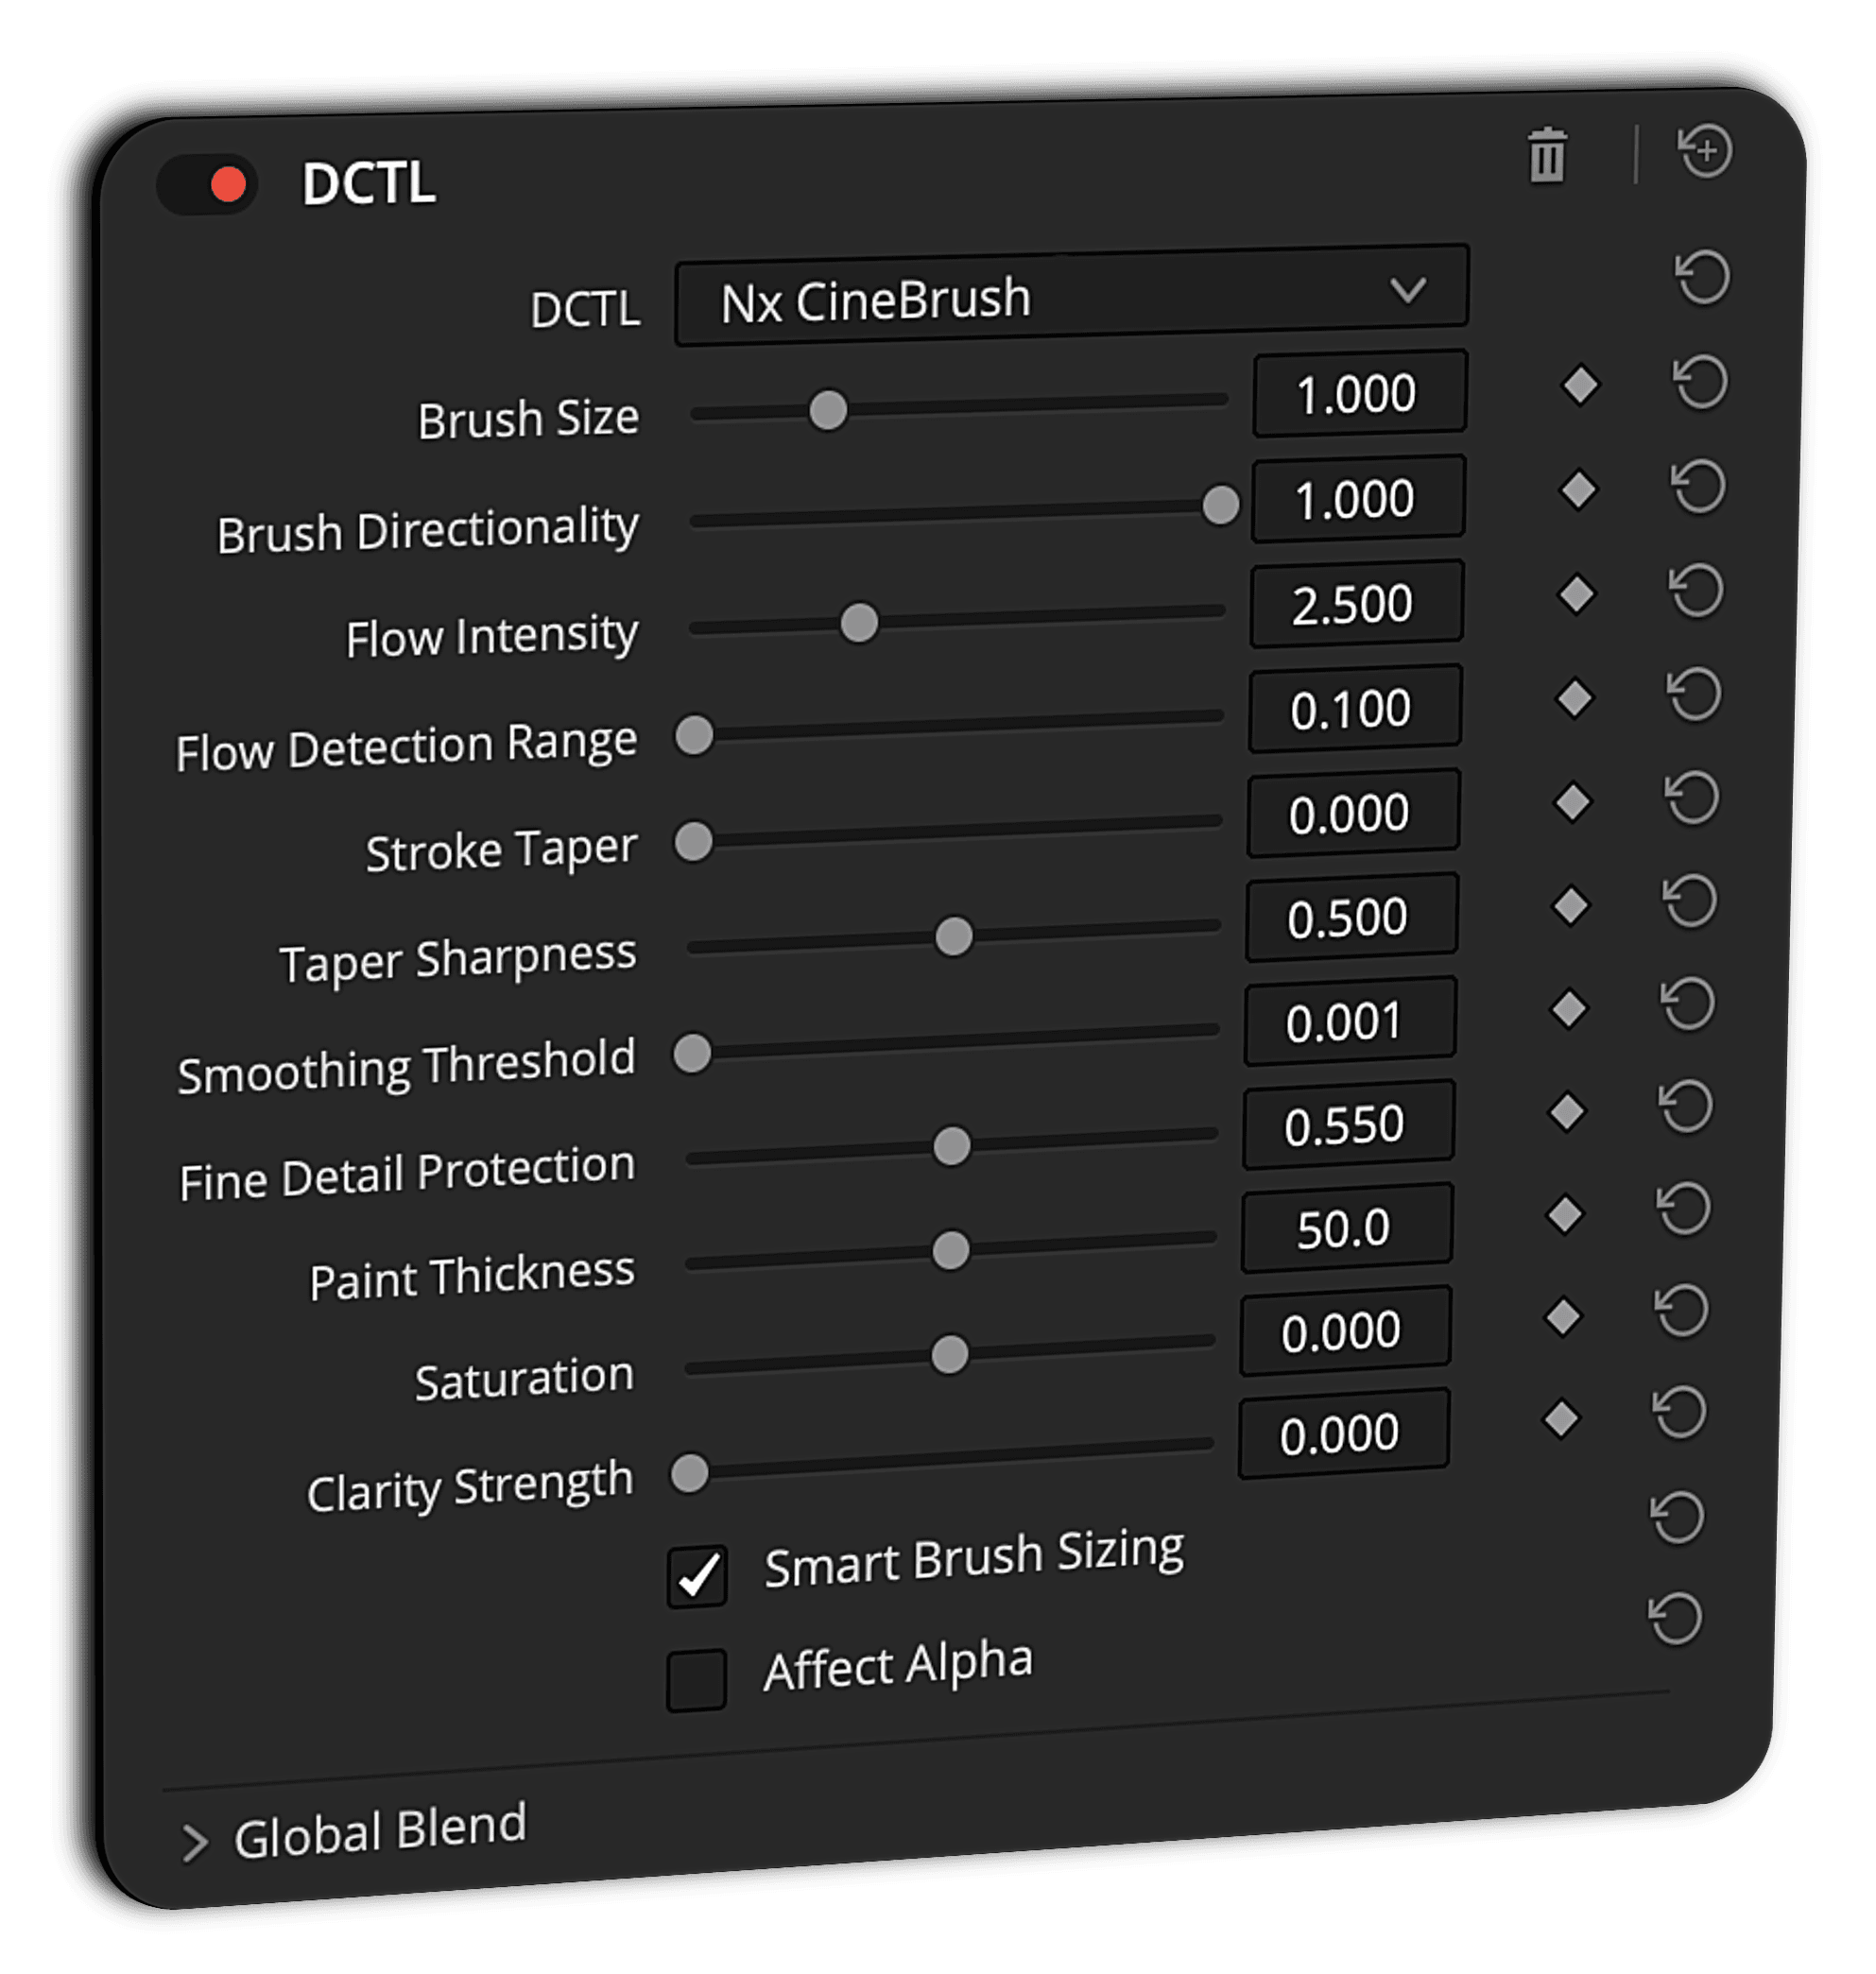Reset the DCTL selection dropdown row

[x=1702, y=277]
